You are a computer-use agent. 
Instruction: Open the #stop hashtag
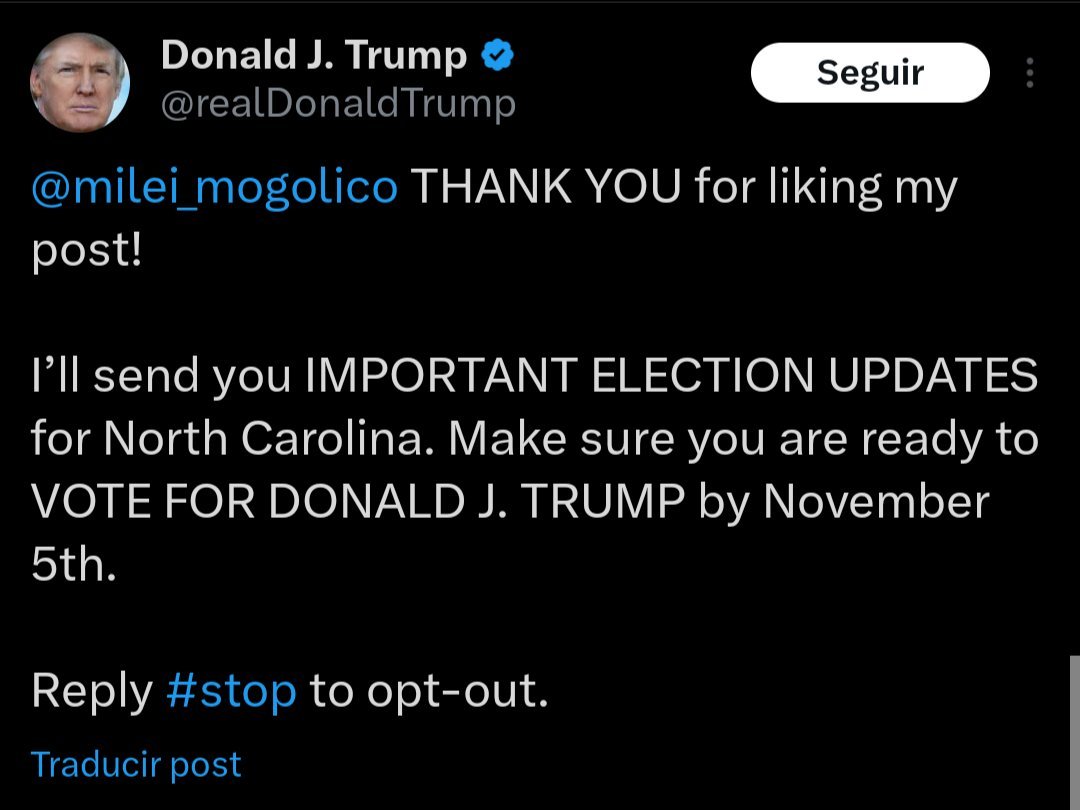(x=231, y=691)
